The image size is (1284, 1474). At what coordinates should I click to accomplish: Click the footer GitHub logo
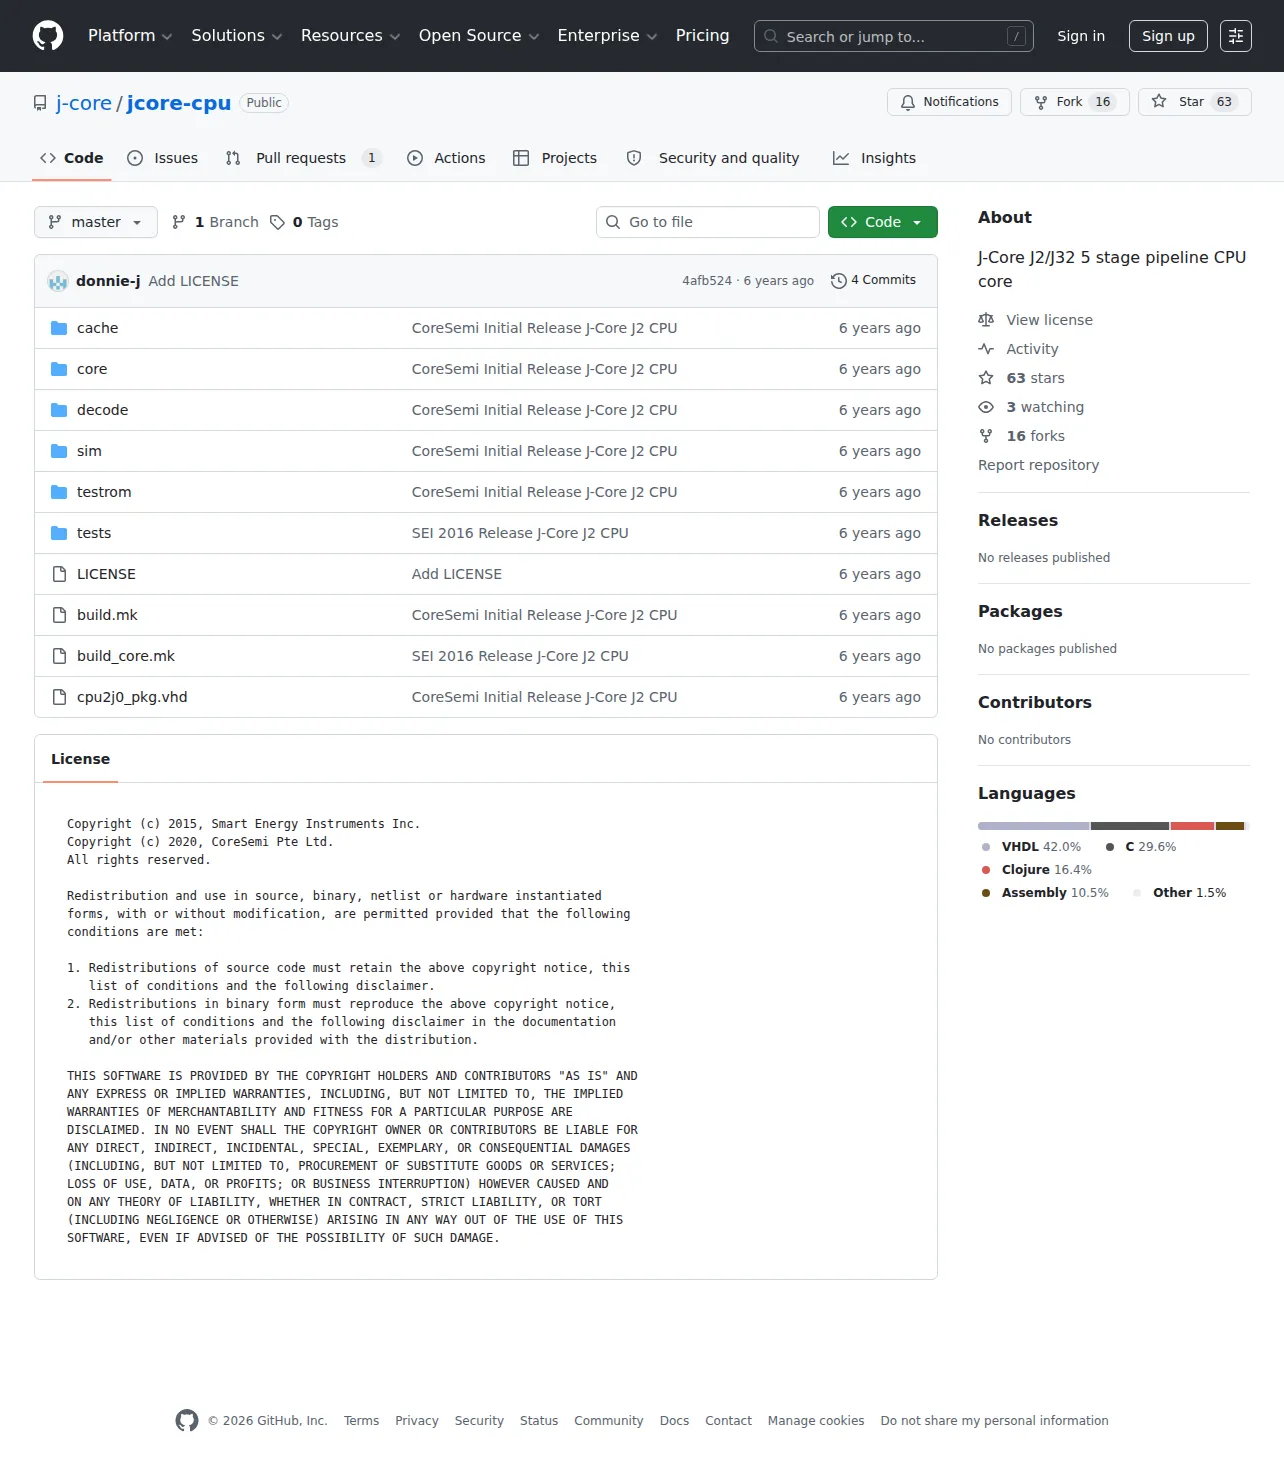[x=187, y=1420]
